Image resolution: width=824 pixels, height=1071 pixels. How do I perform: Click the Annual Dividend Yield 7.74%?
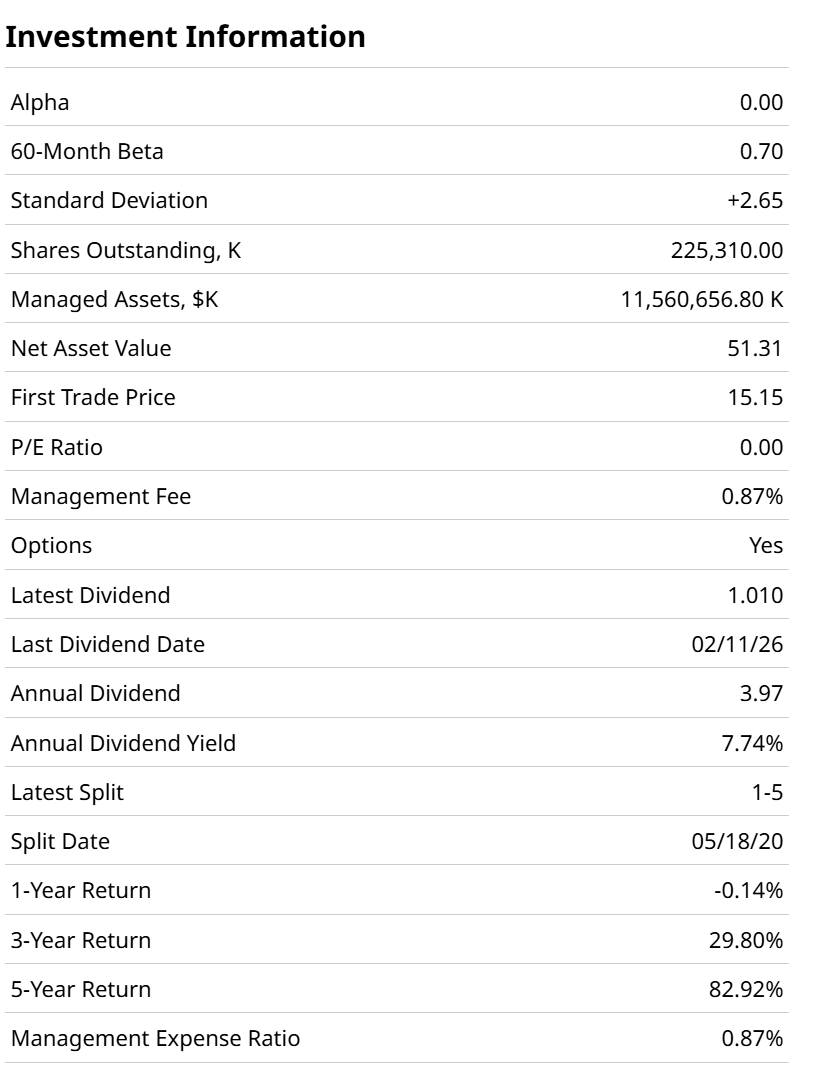tap(752, 743)
